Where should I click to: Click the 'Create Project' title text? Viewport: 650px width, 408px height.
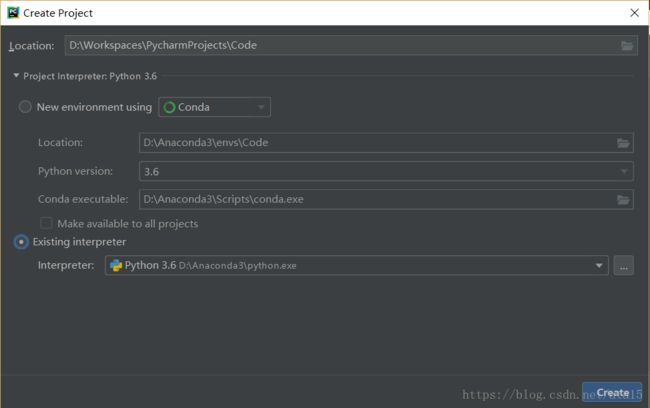(x=58, y=13)
